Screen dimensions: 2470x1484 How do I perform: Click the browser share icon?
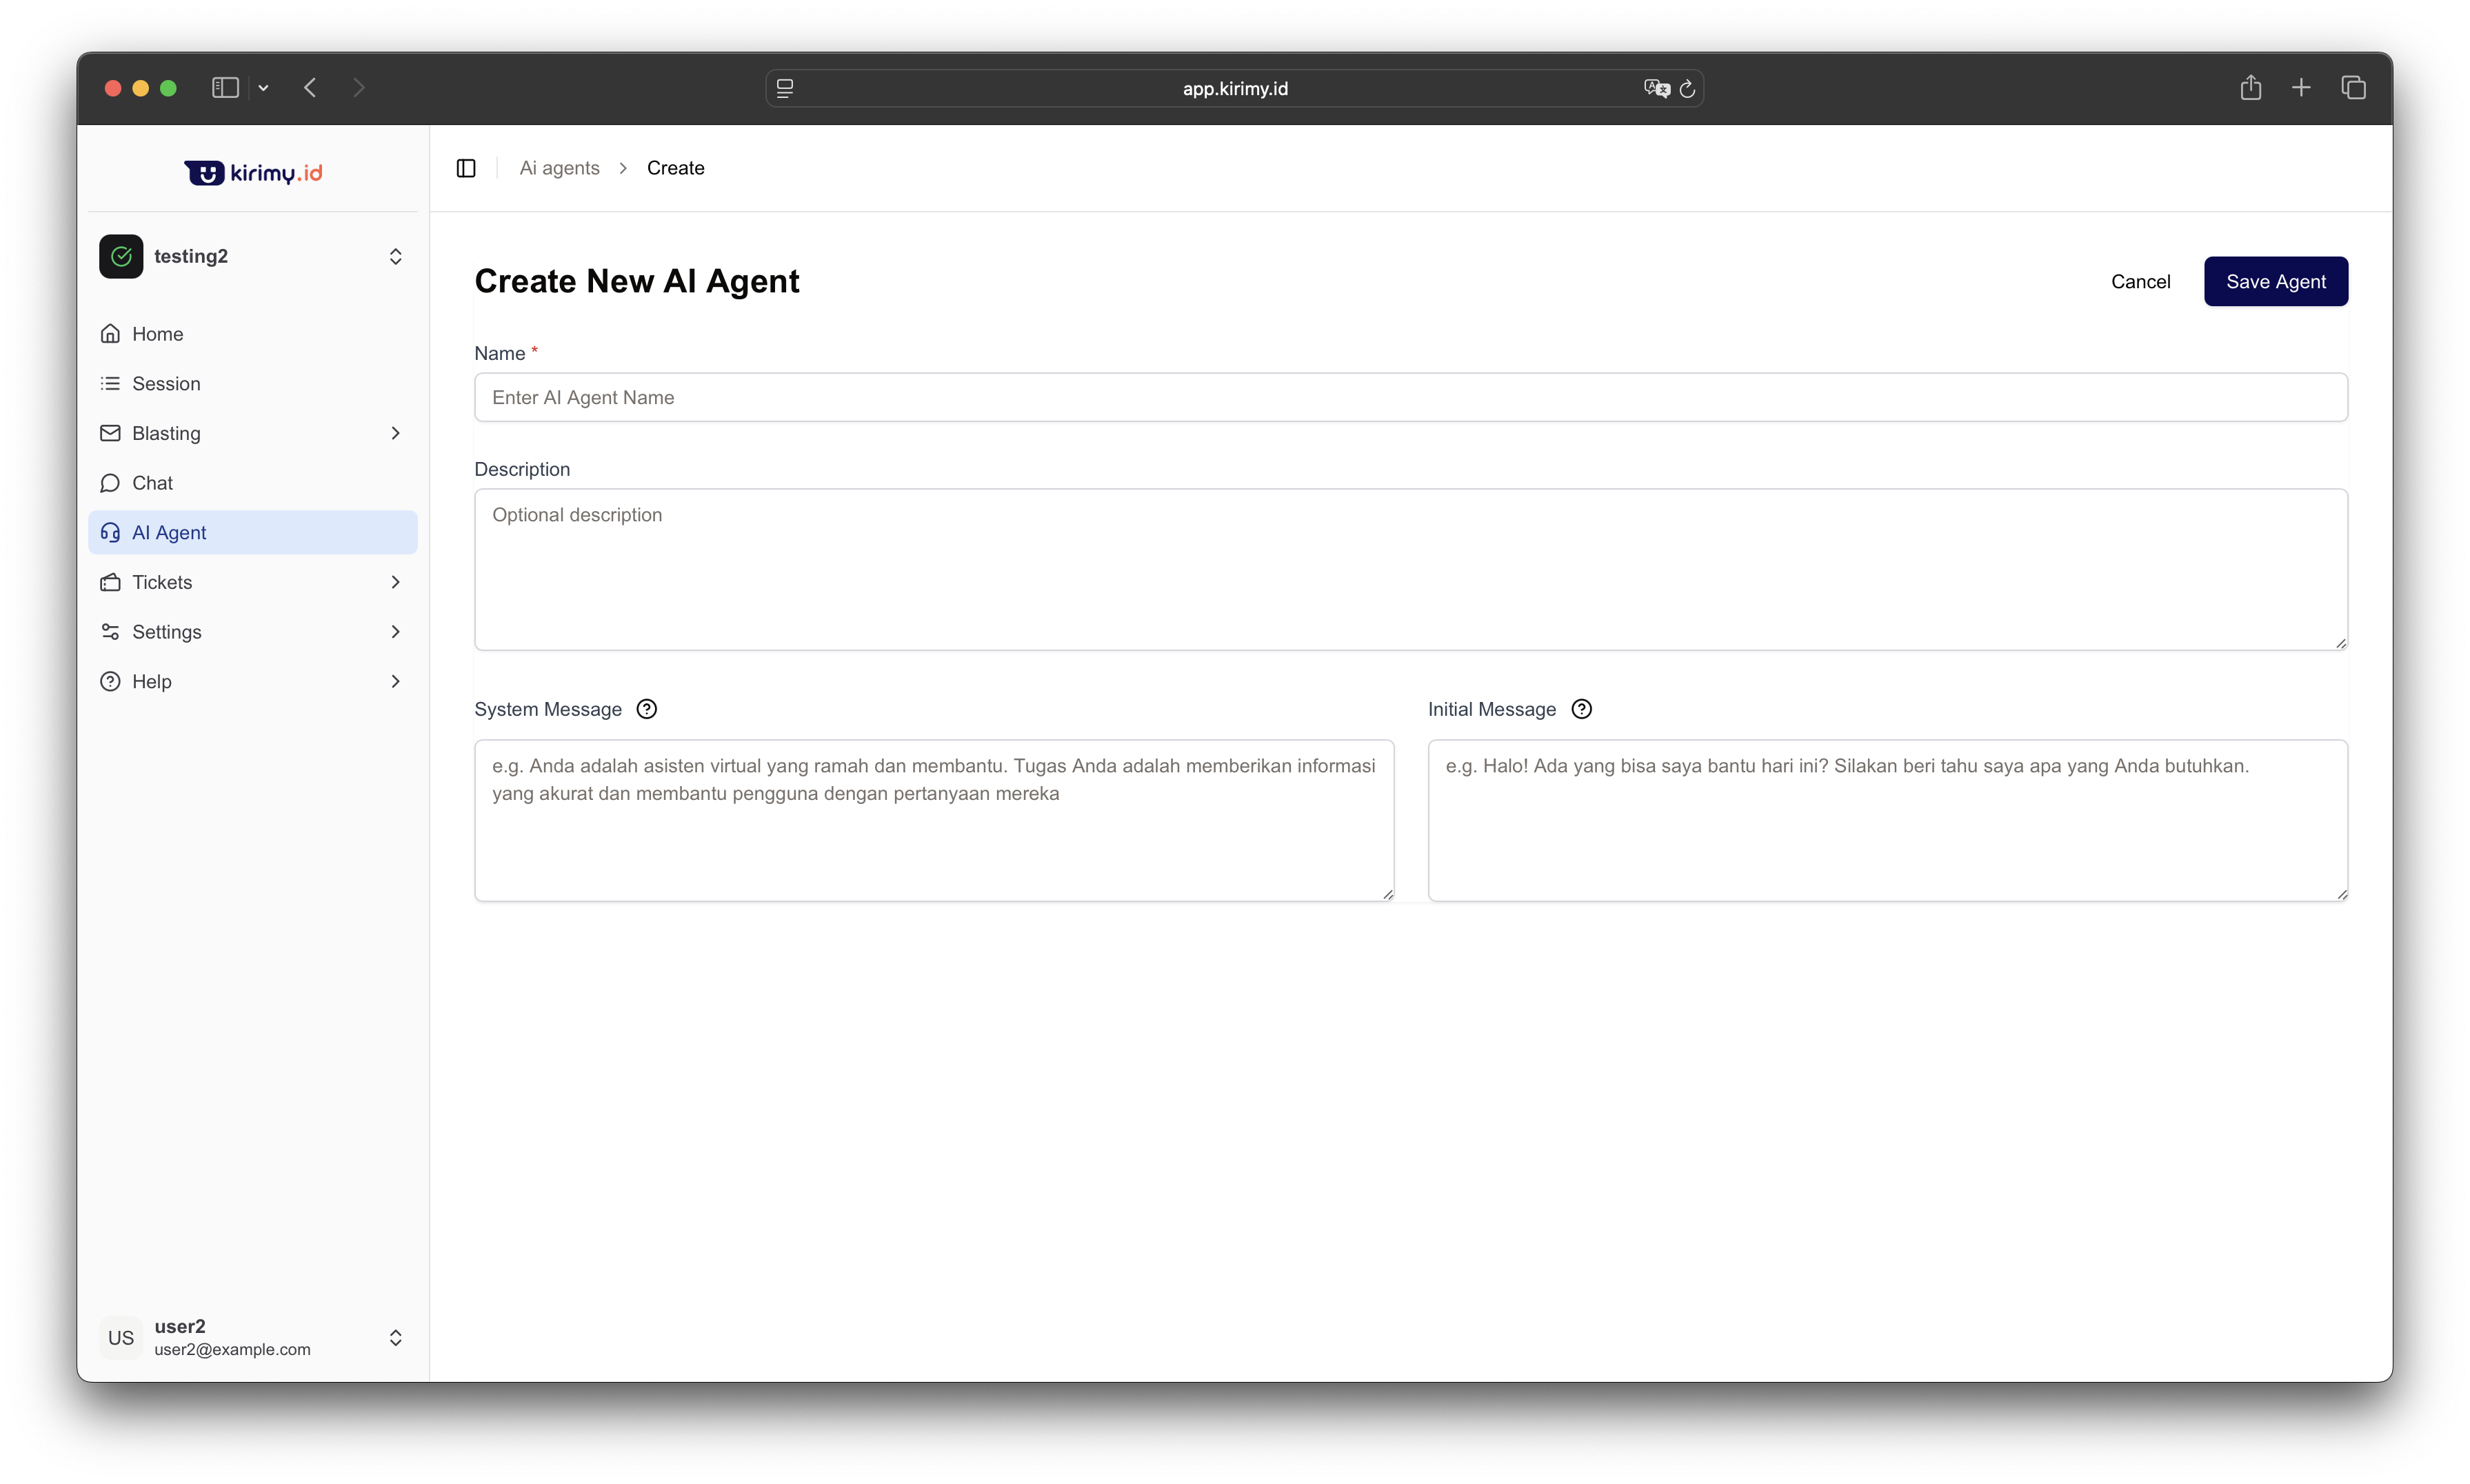pos(2250,88)
